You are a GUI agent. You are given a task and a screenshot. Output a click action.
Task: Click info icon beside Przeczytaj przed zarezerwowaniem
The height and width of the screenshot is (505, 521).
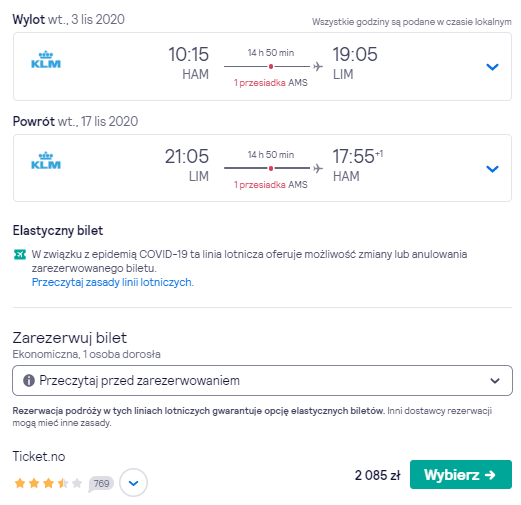pos(29,380)
